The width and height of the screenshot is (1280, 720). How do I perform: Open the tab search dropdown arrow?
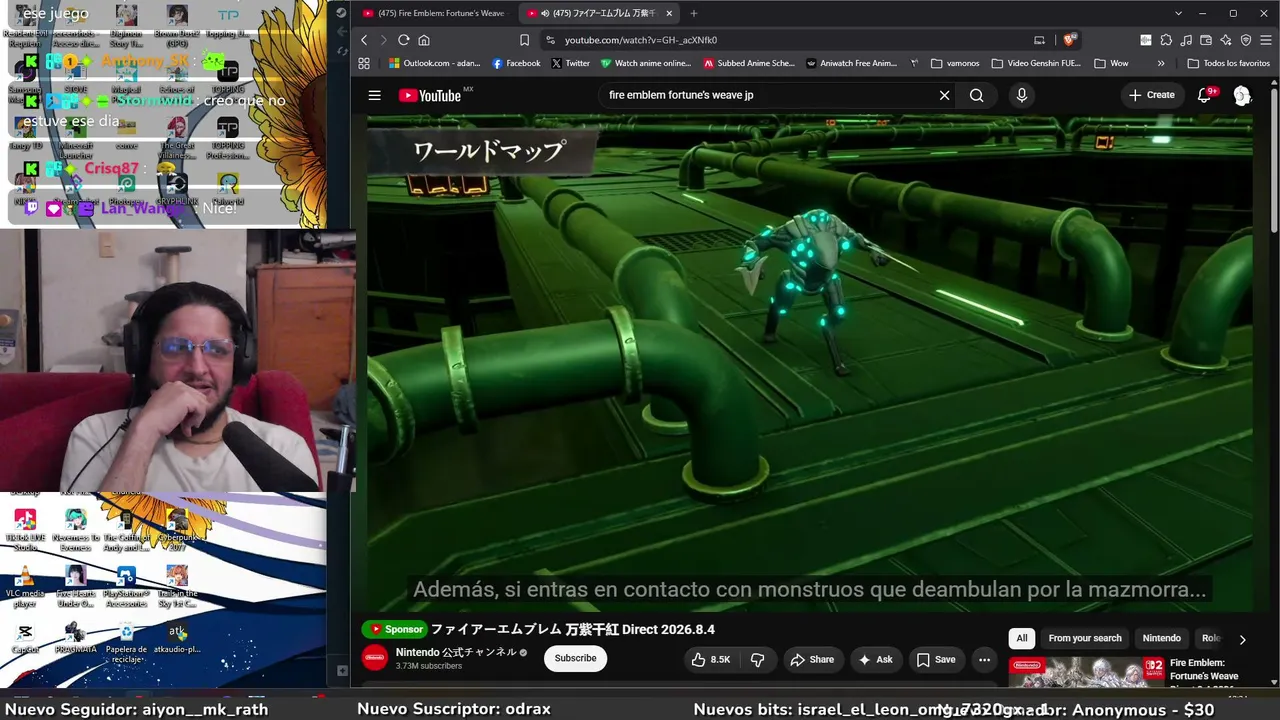click(1179, 13)
